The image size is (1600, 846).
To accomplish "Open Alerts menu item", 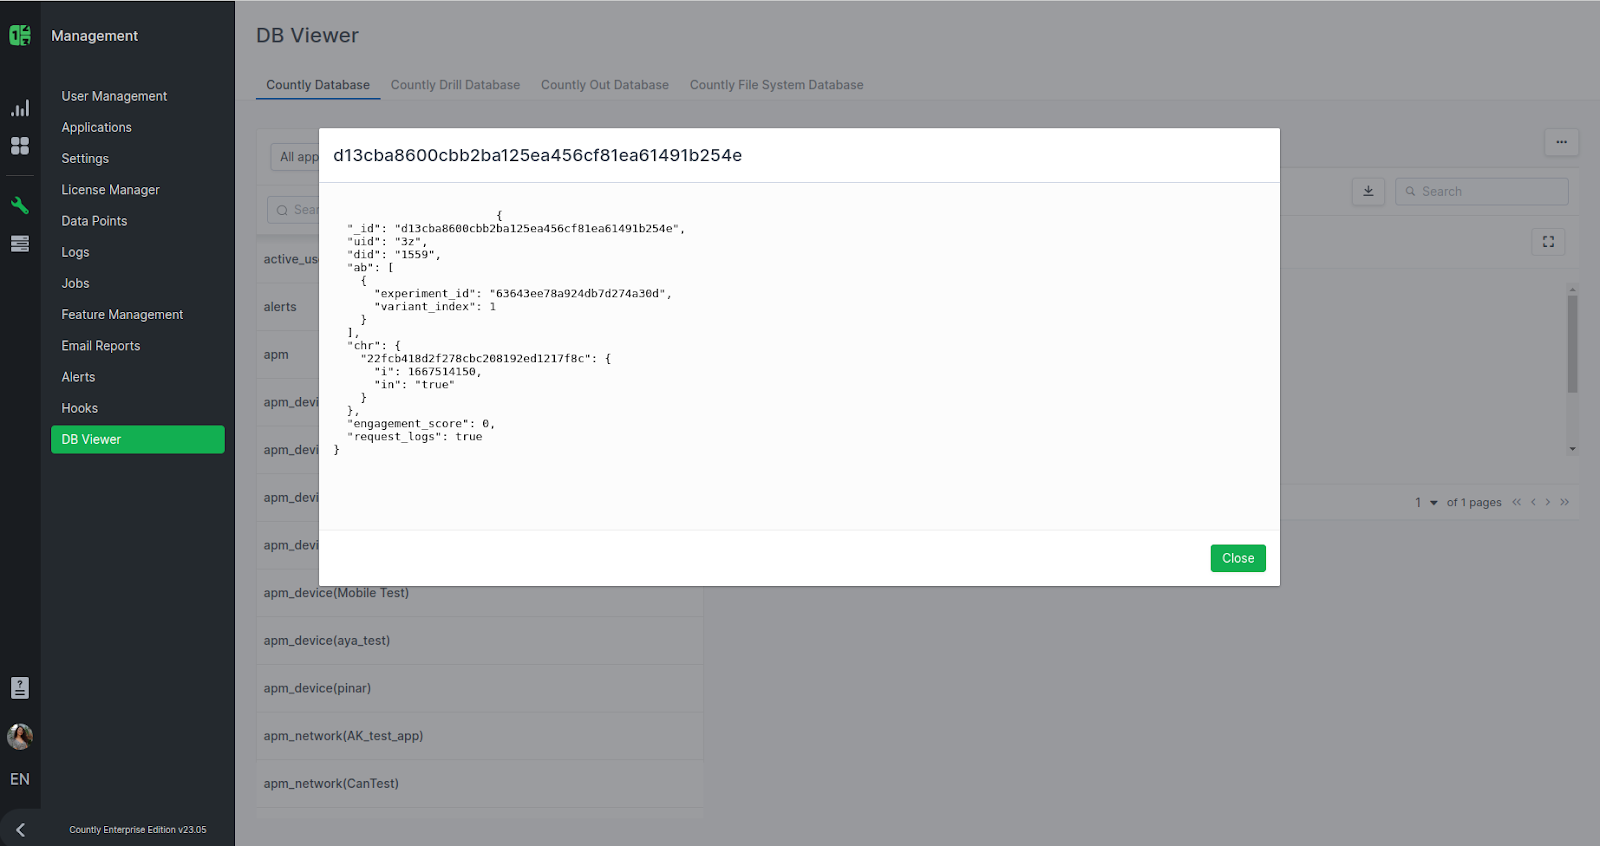I will (x=78, y=377).
